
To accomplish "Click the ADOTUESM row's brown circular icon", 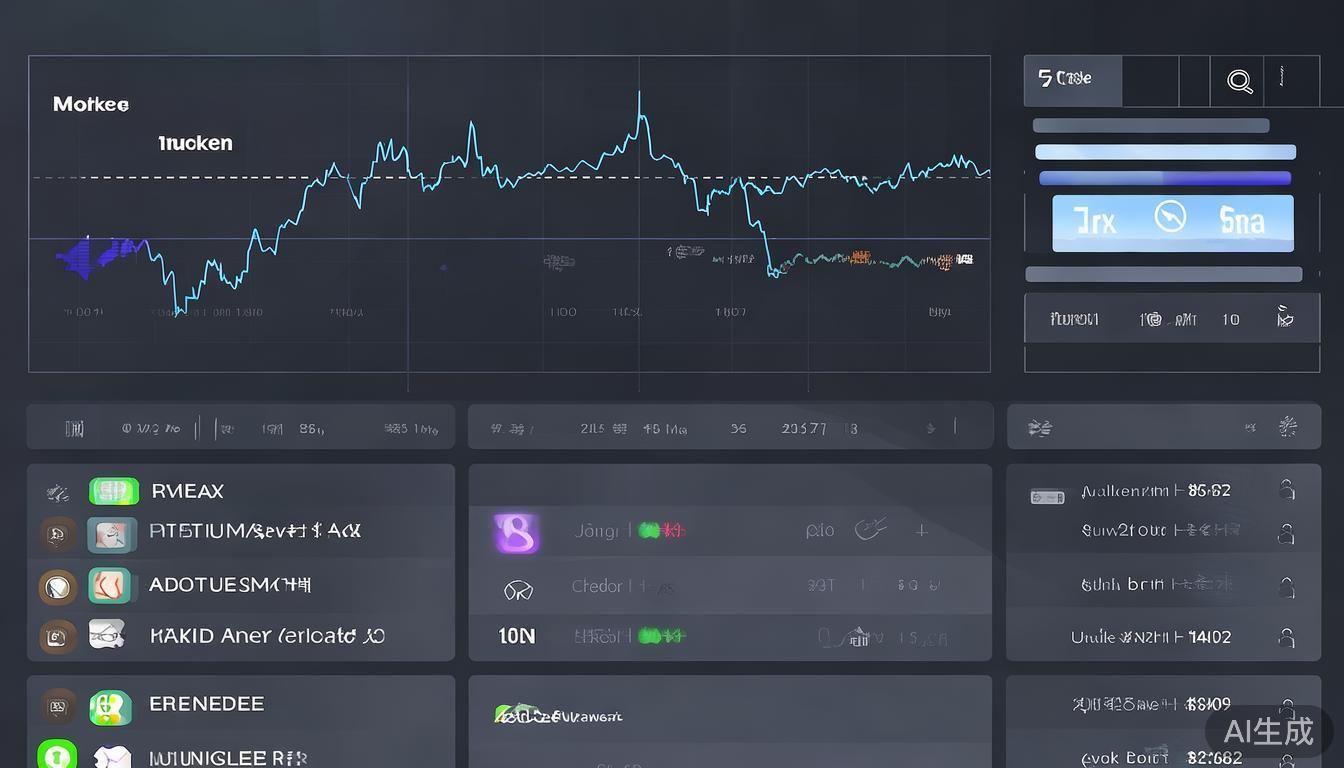I will coord(57,586).
